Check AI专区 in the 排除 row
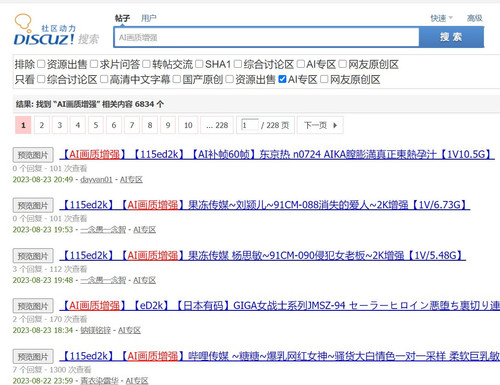The height and width of the screenshot is (385, 500). pyautogui.click(x=301, y=64)
